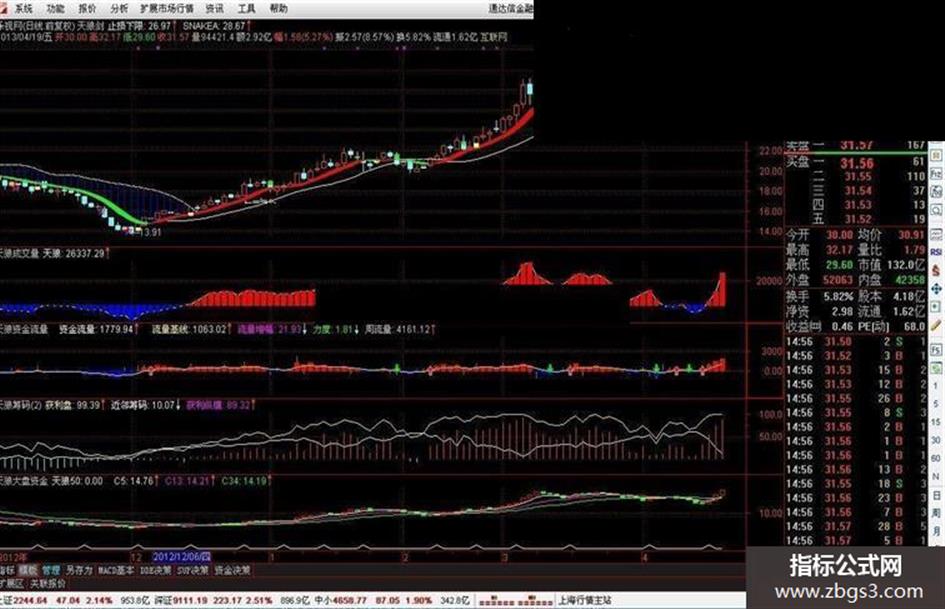Open the 资讯 menu
Image resolution: width=945 pixels, height=609 pixels.
pyautogui.click(x=214, y=8)
